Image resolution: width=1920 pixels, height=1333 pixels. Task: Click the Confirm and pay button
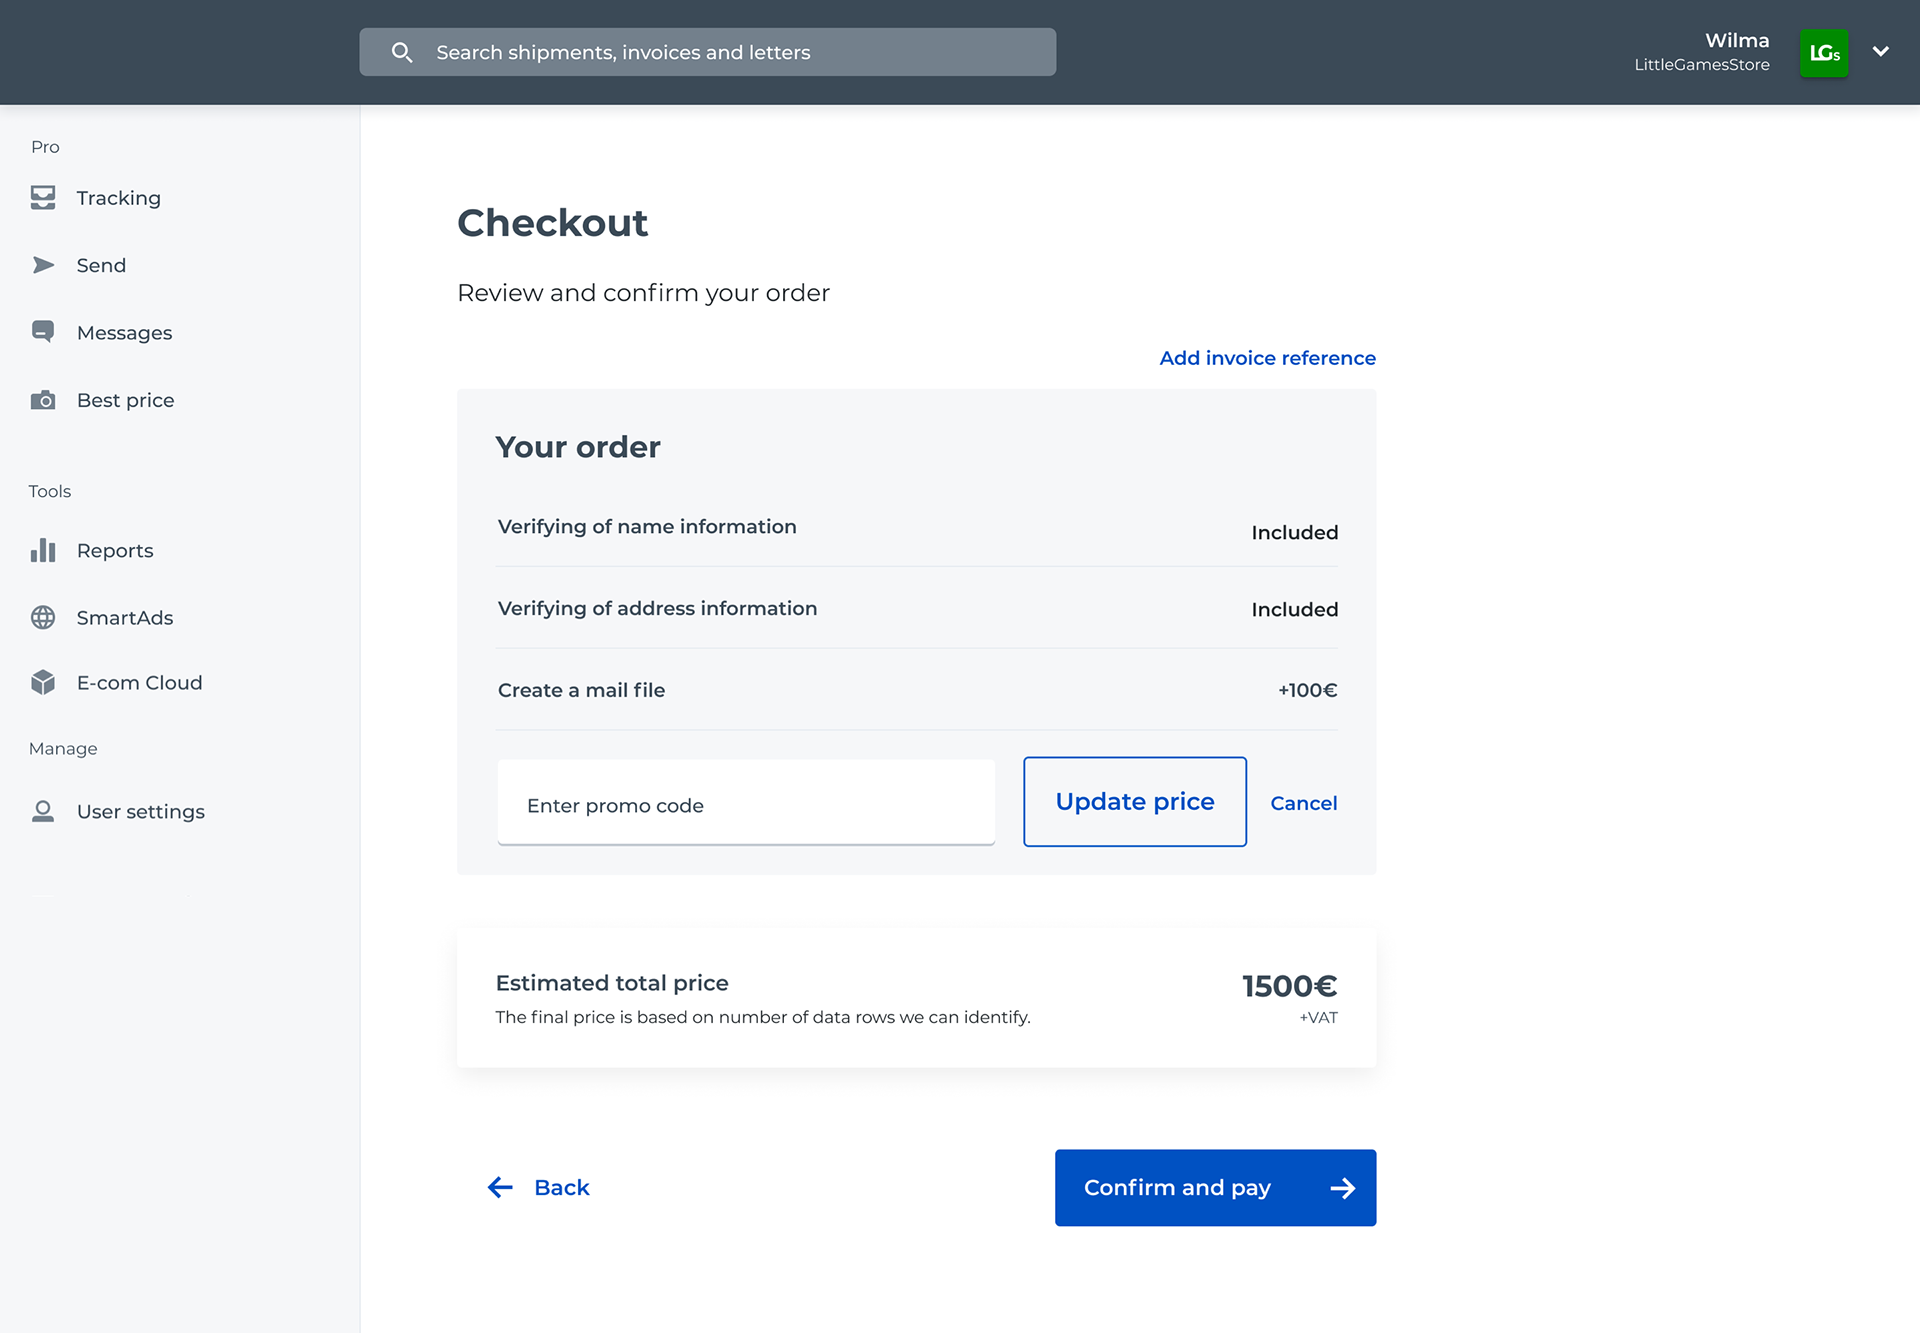(x=1215, y=1187)
